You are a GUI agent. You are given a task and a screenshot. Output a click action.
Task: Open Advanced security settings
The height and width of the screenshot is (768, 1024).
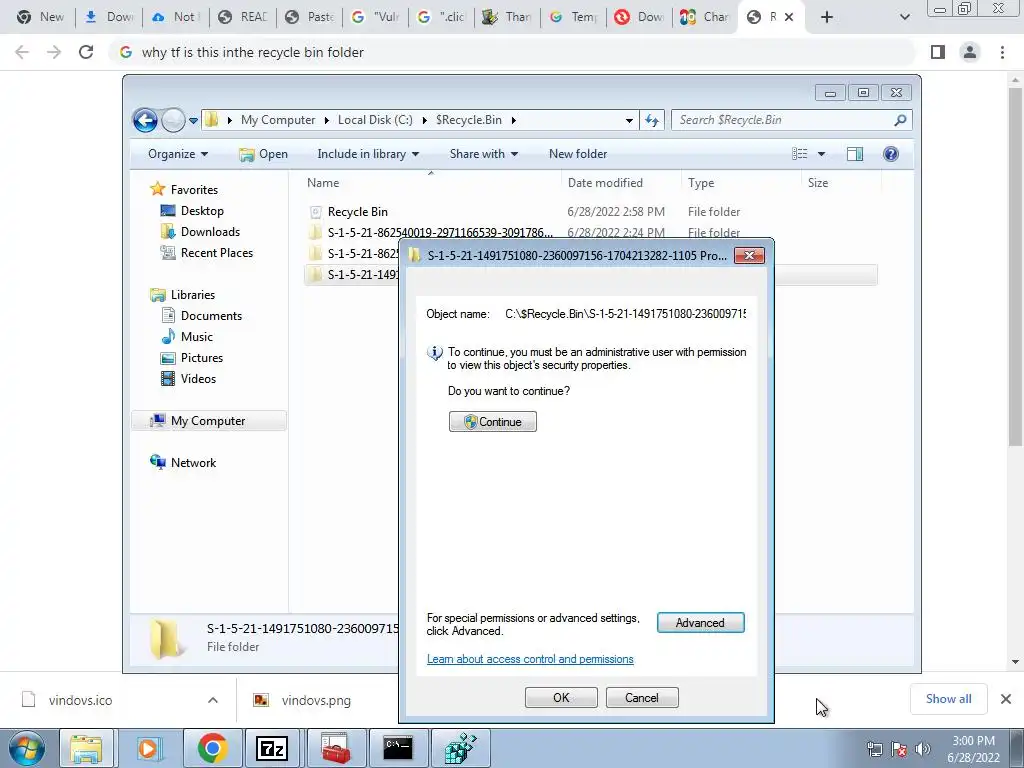click(x=700, y=622)
